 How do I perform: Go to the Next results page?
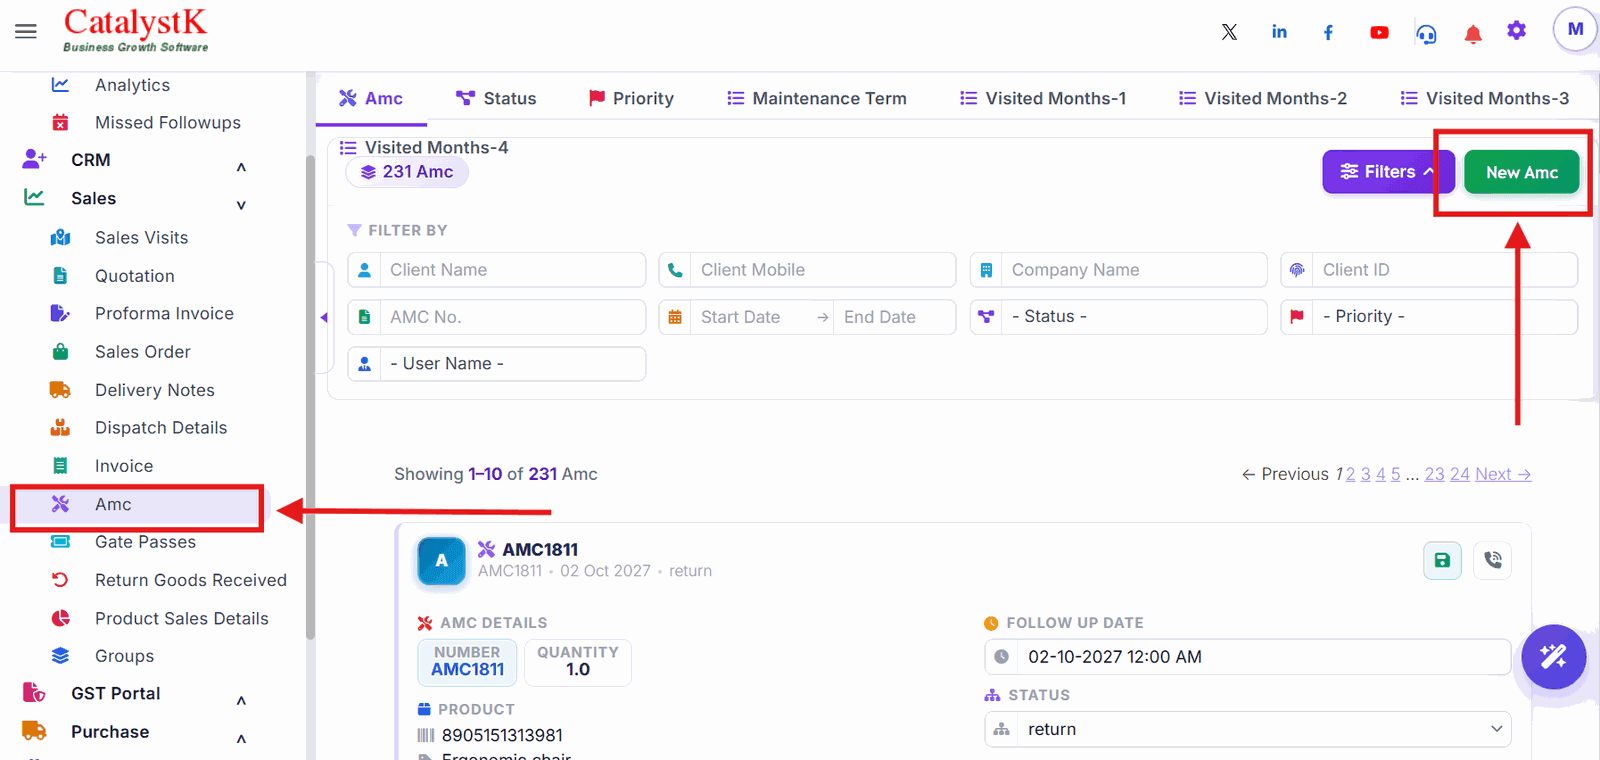point(1502,474)
